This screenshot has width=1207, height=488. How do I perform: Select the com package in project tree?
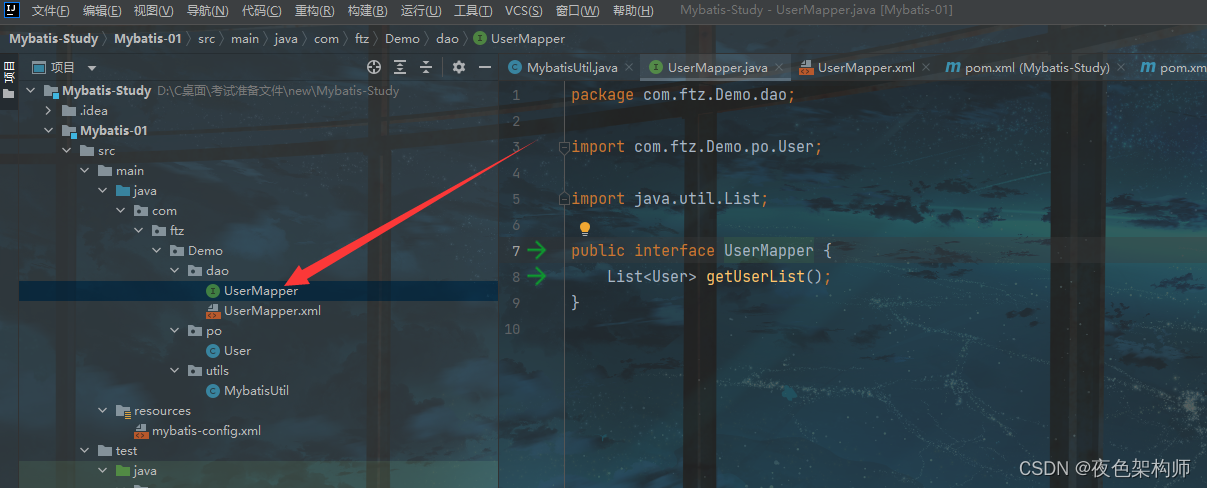tap(164, 210)
